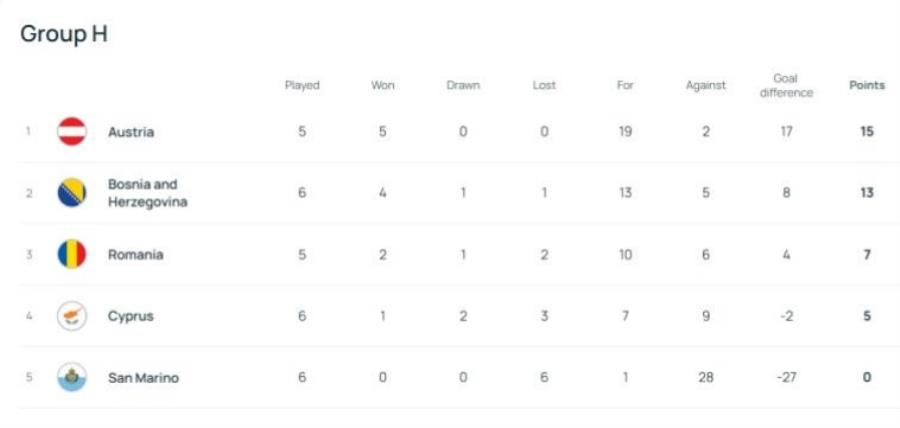Viewport: 900px width, 428px height.
Task: Click the Points column header
Action: (x=867, y=85)
